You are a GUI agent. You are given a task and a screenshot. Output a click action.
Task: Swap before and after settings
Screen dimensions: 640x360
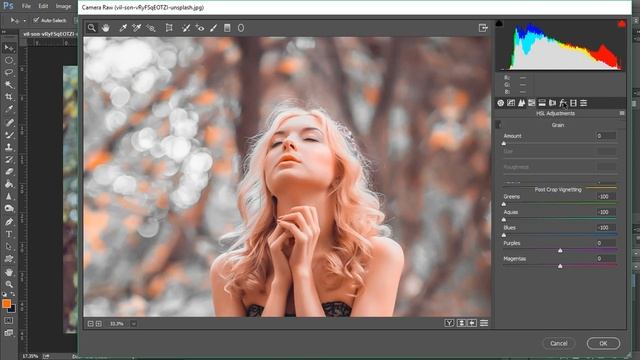coord(461,323)
